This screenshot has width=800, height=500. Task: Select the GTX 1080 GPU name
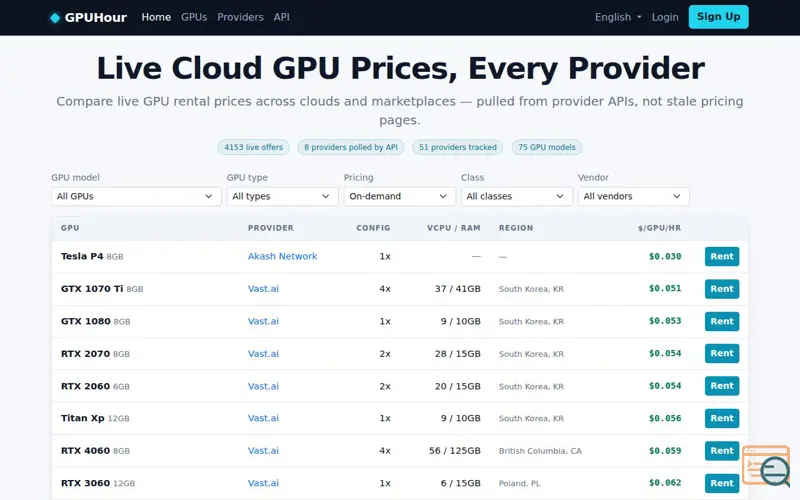tap(86, 321)
